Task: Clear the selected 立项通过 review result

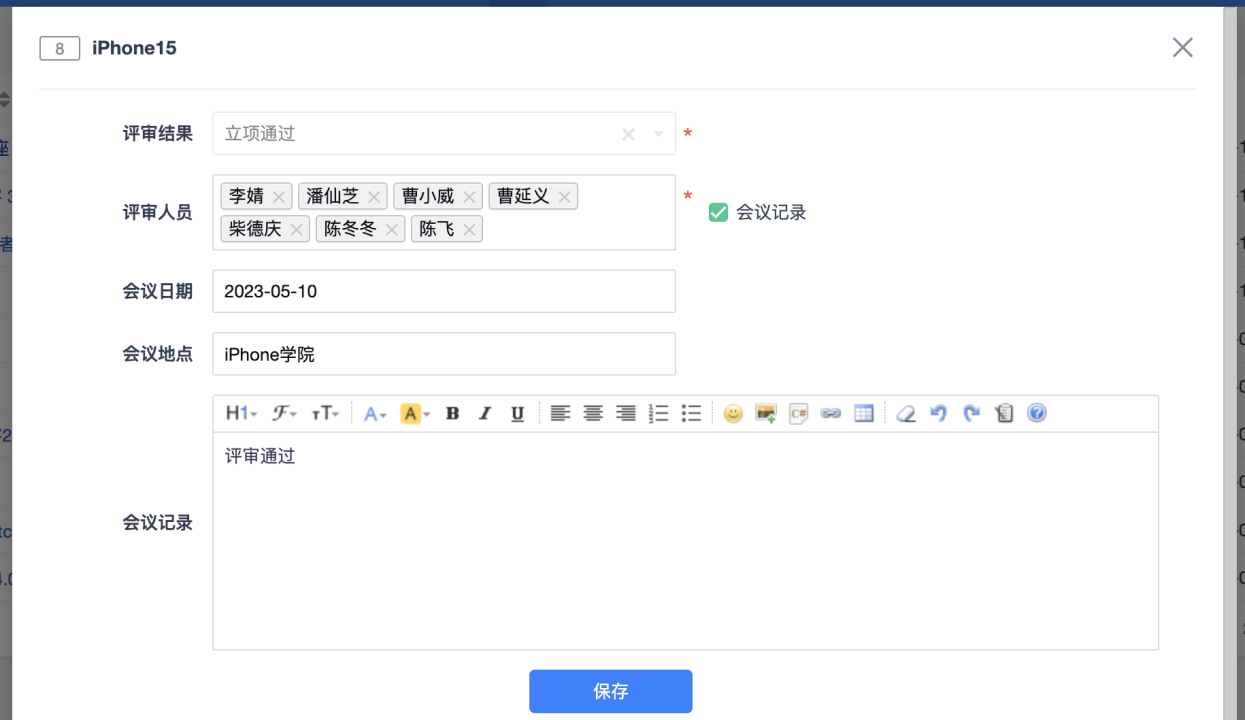Action: [x=628, y=134]
